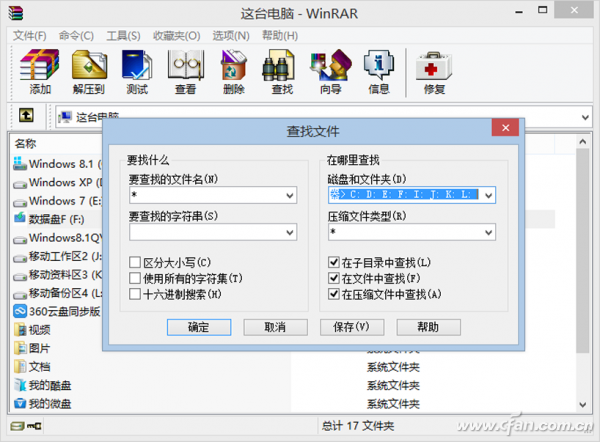This screenshot has height=442, width=600.
Task: Select the Windows 7 (E:) drive icon
Action: [20, 202]
